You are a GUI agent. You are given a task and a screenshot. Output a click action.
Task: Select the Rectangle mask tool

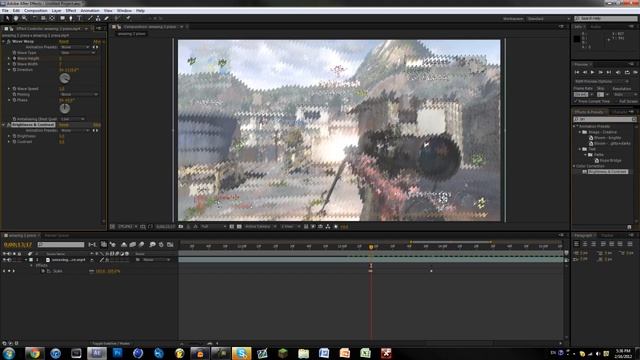(x=62, y=18)
